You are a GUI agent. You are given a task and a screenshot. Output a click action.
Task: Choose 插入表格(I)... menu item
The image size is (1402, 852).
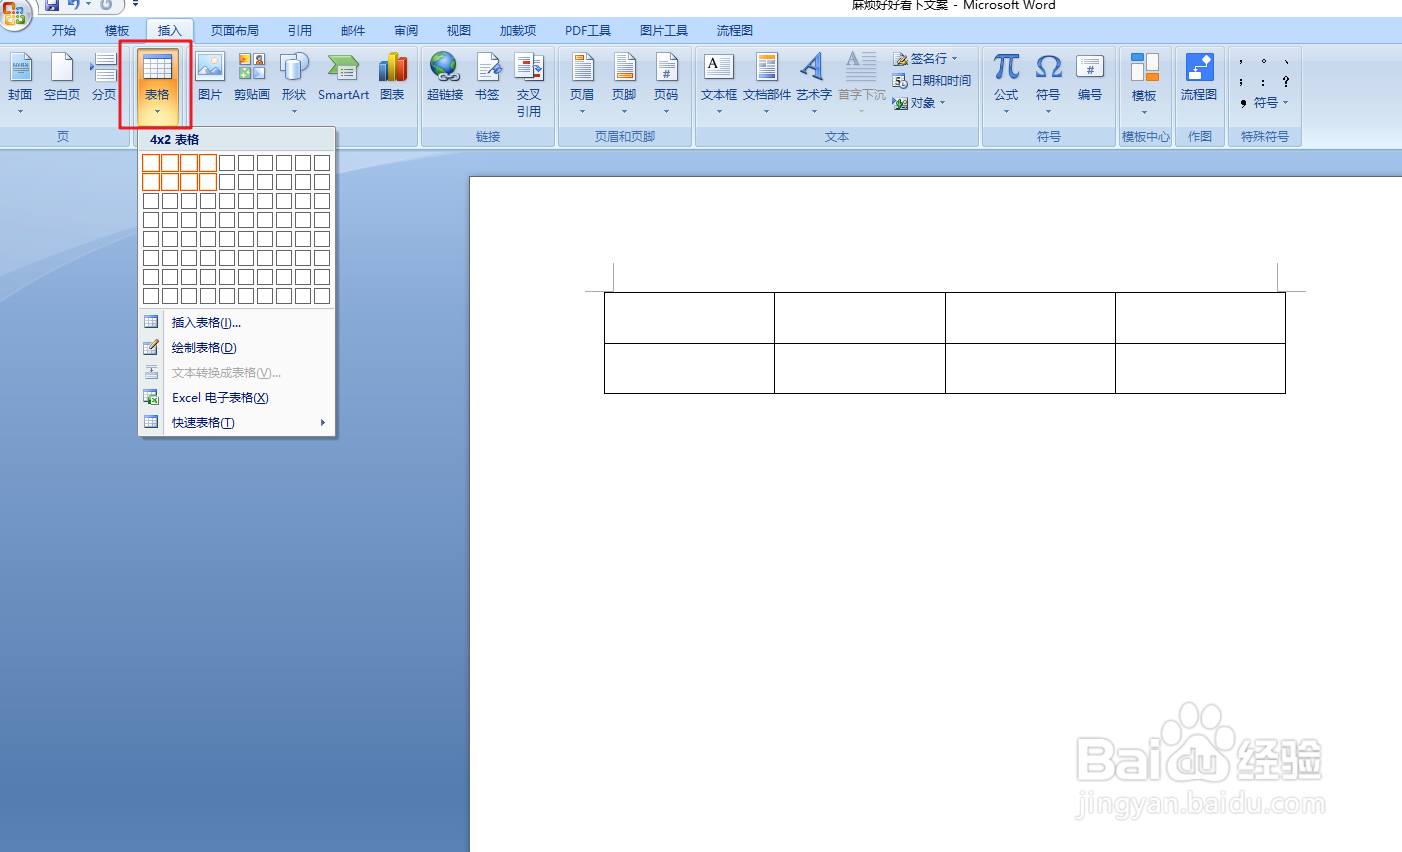pos(236,322)
